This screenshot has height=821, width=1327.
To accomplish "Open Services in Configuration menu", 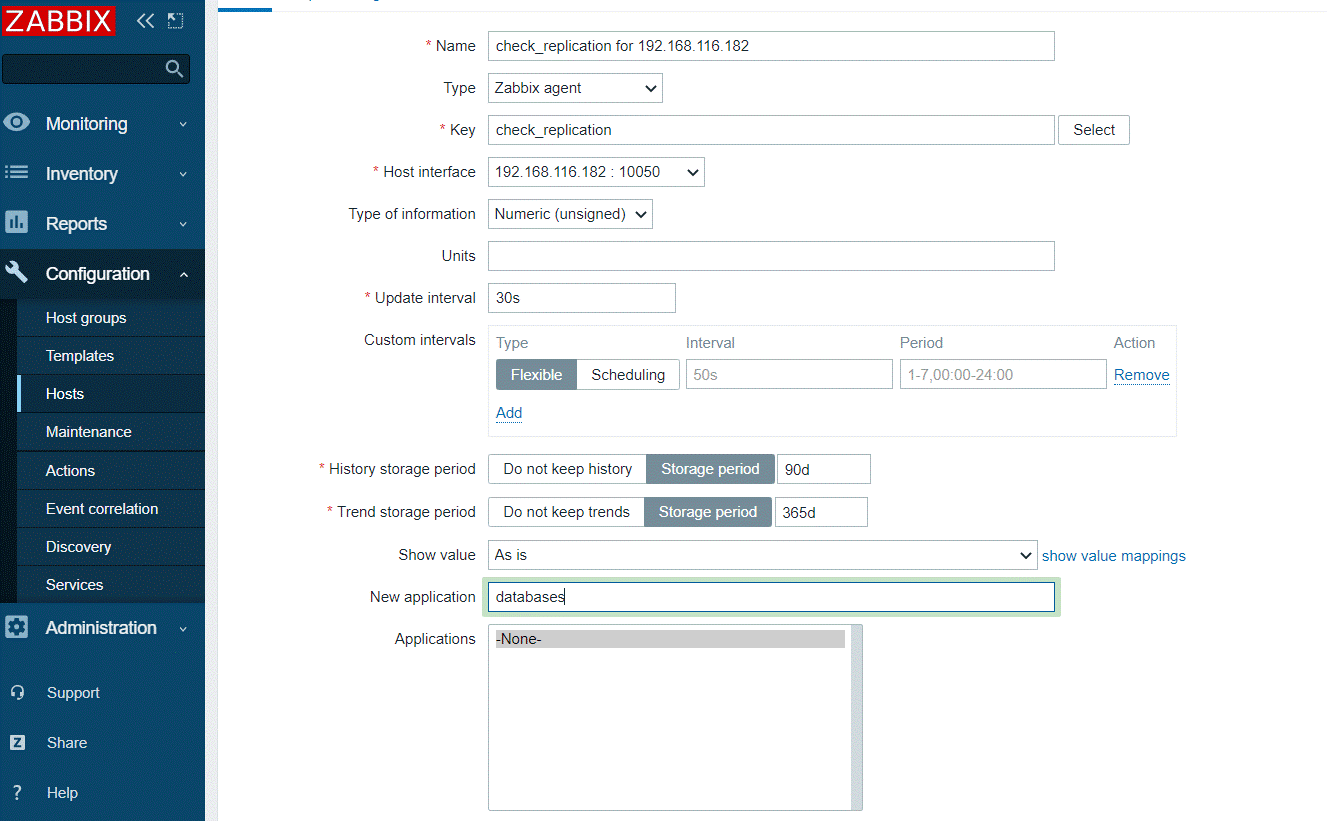I will [x=110, y=585].
